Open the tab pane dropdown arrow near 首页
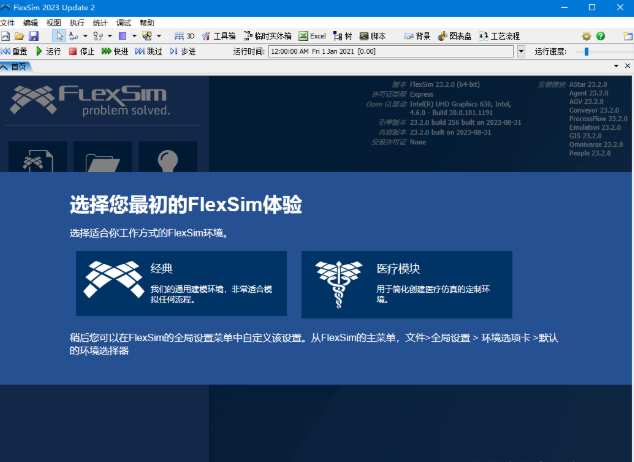The height and width of the screenshot is (462, 634). [616, 66]
